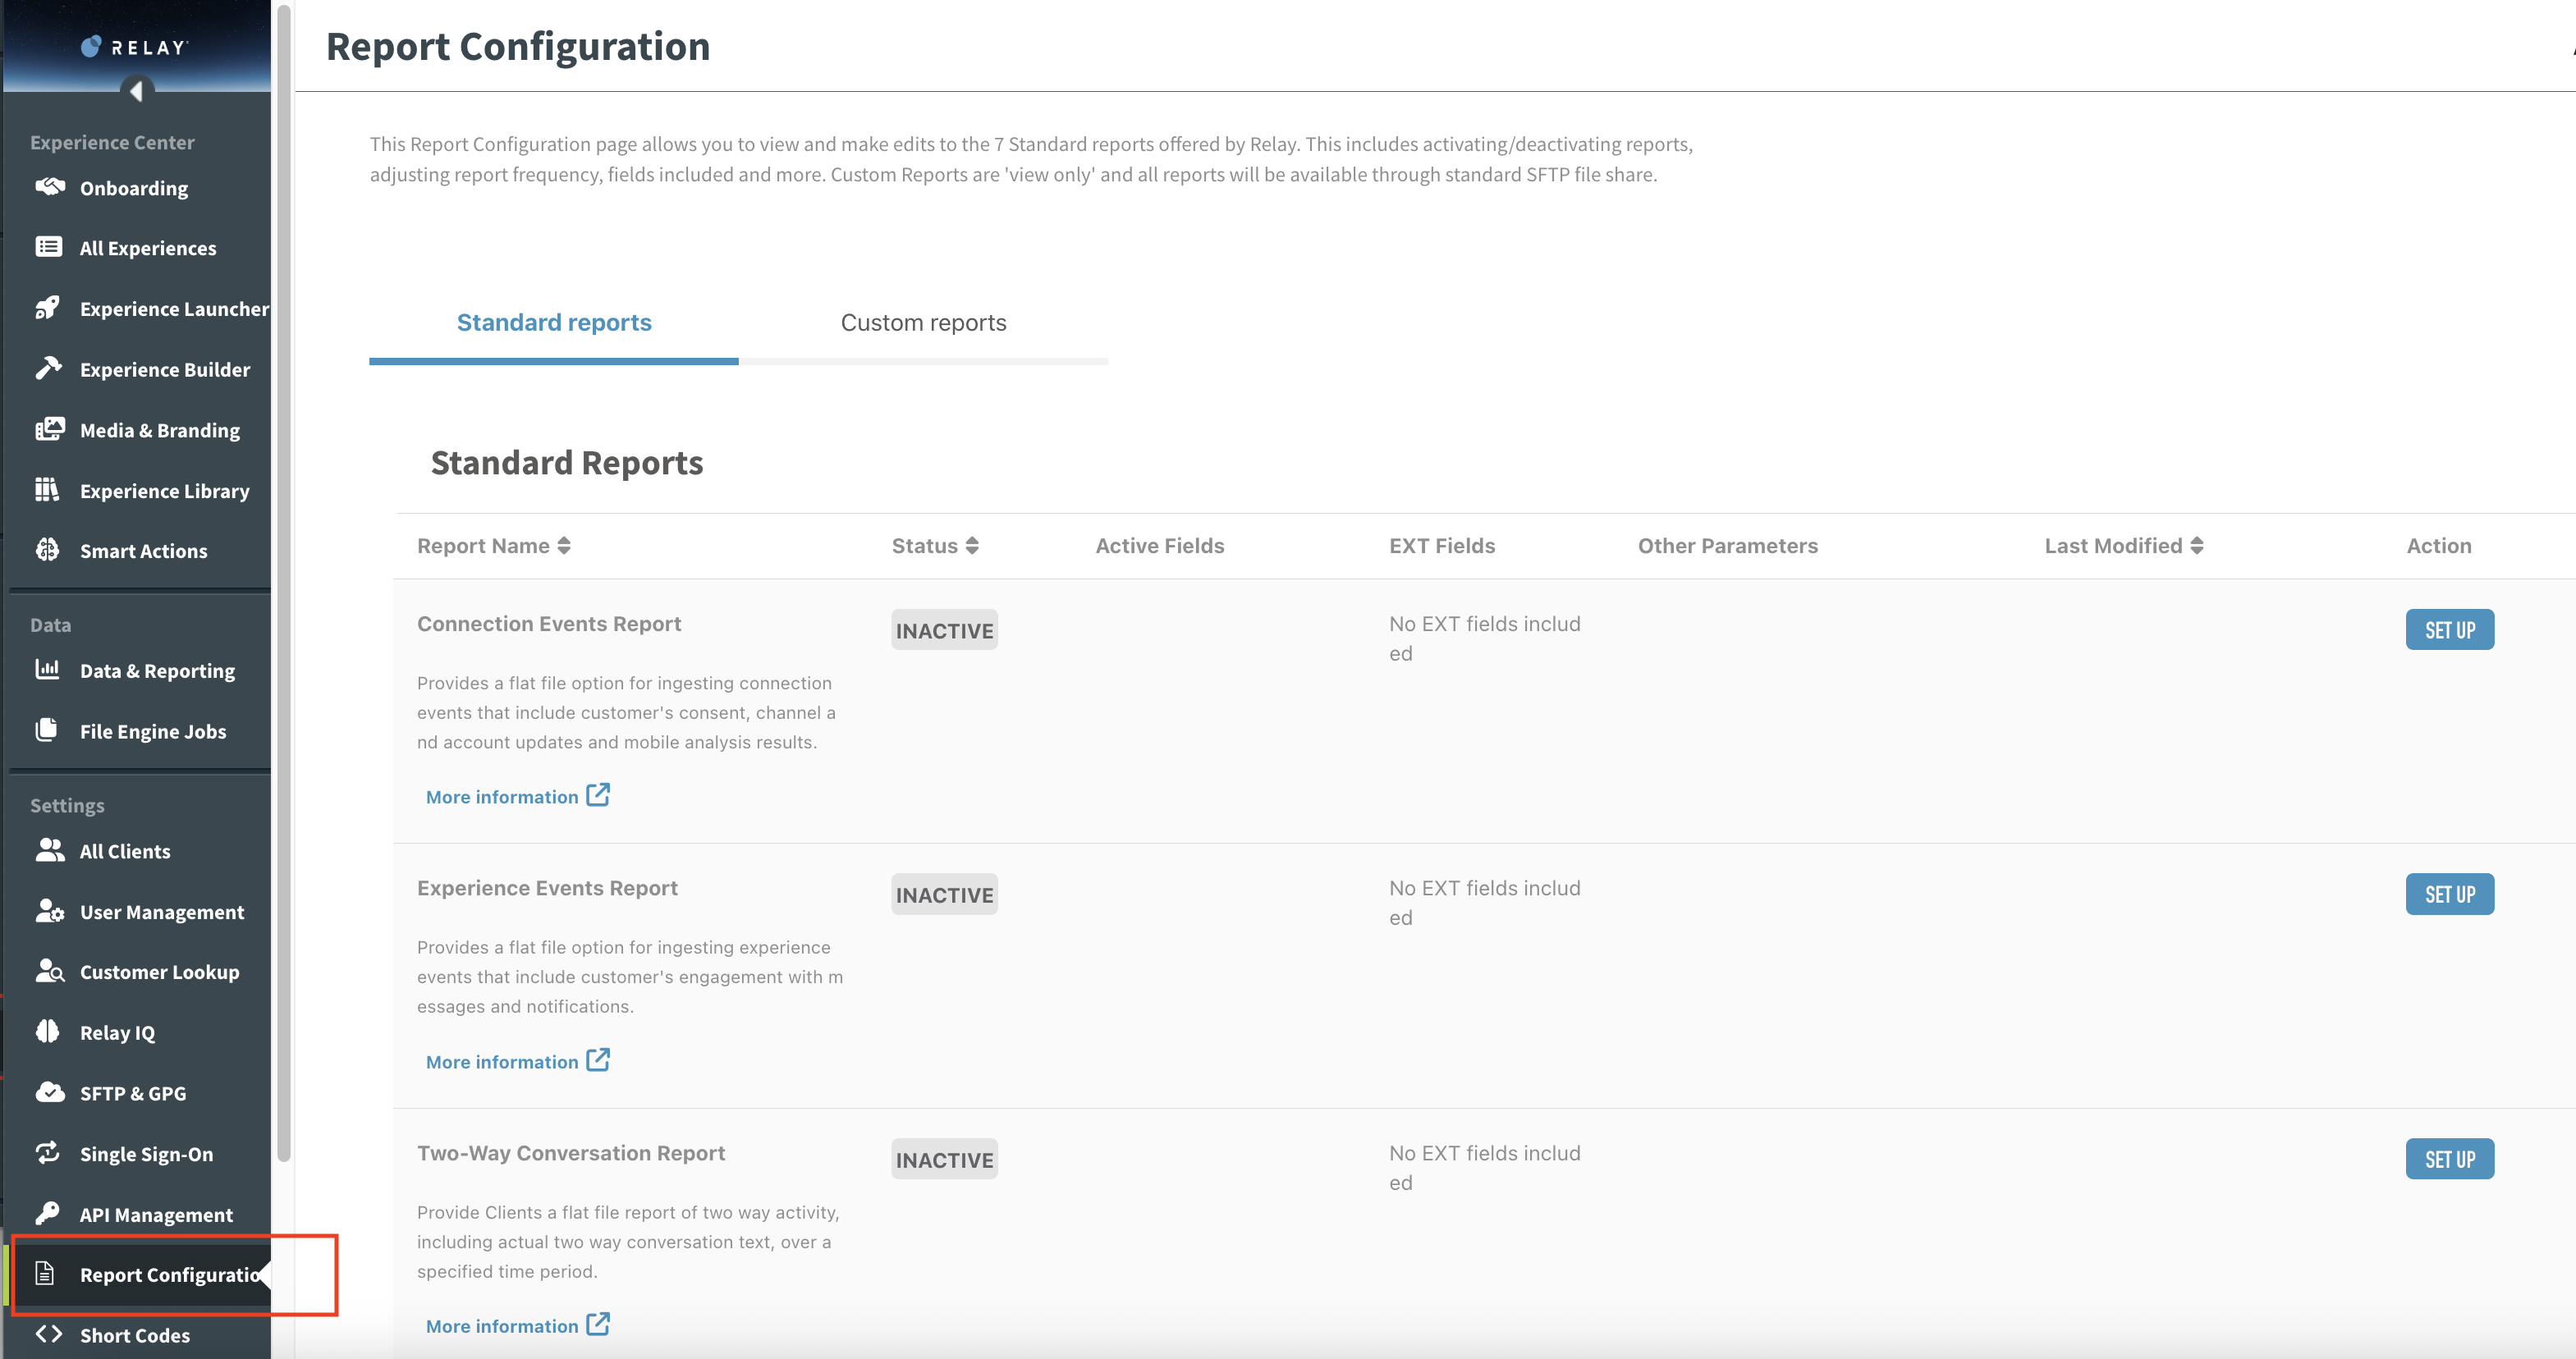Set up the Connection Events Report
The image size is (2576, 1359).
pyautogui.click(x=2449, y=630)
